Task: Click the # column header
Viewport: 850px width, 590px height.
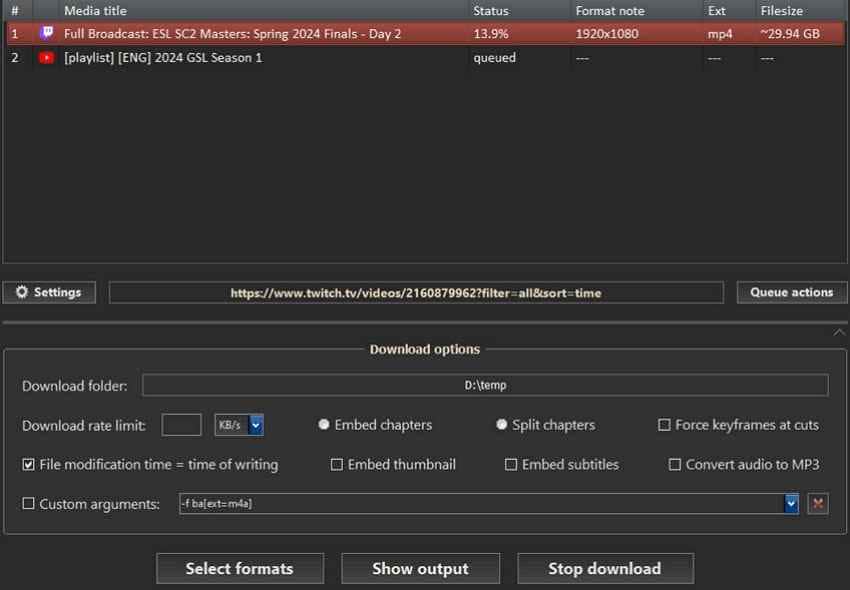Action: (x=15, y=10)
